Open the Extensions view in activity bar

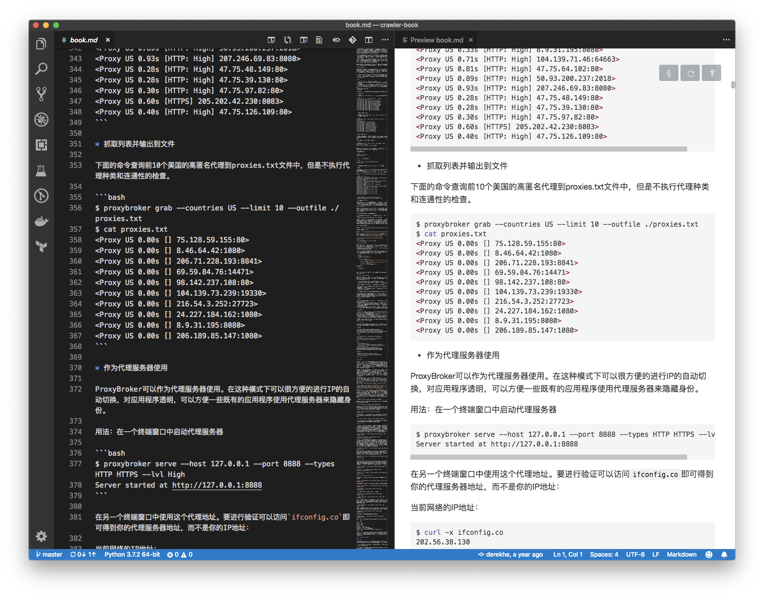[41, 145]
